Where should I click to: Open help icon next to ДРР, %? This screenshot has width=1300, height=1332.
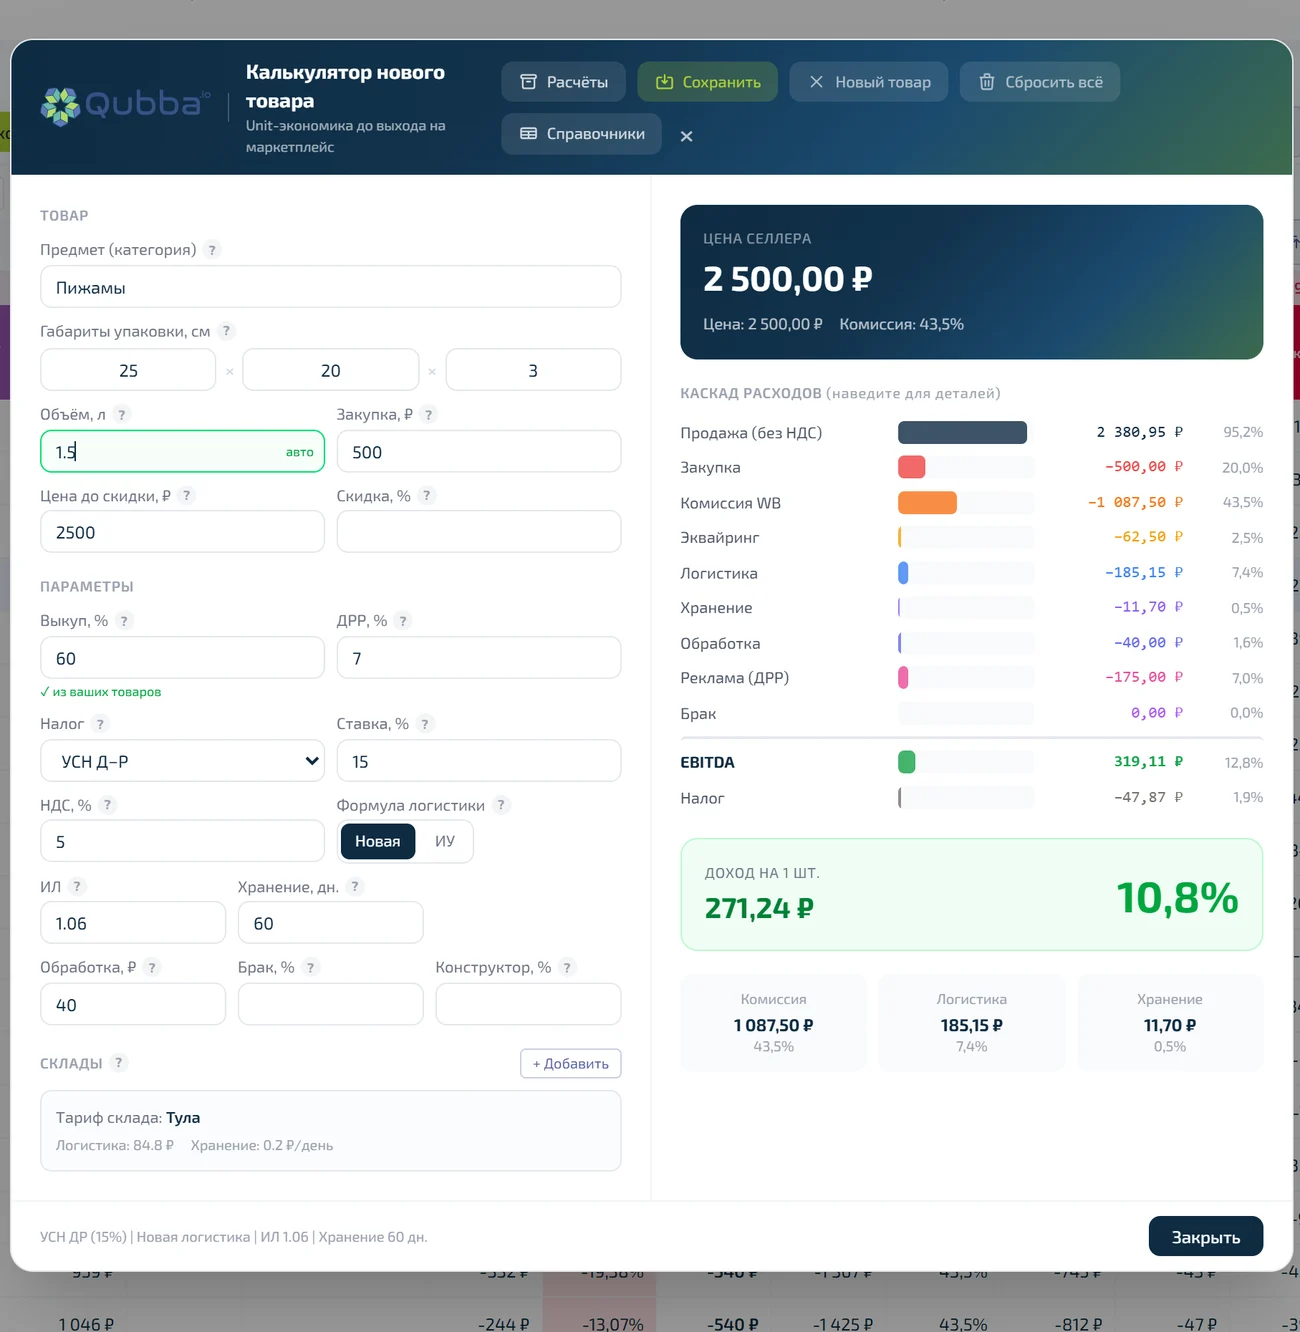(402, 621)
